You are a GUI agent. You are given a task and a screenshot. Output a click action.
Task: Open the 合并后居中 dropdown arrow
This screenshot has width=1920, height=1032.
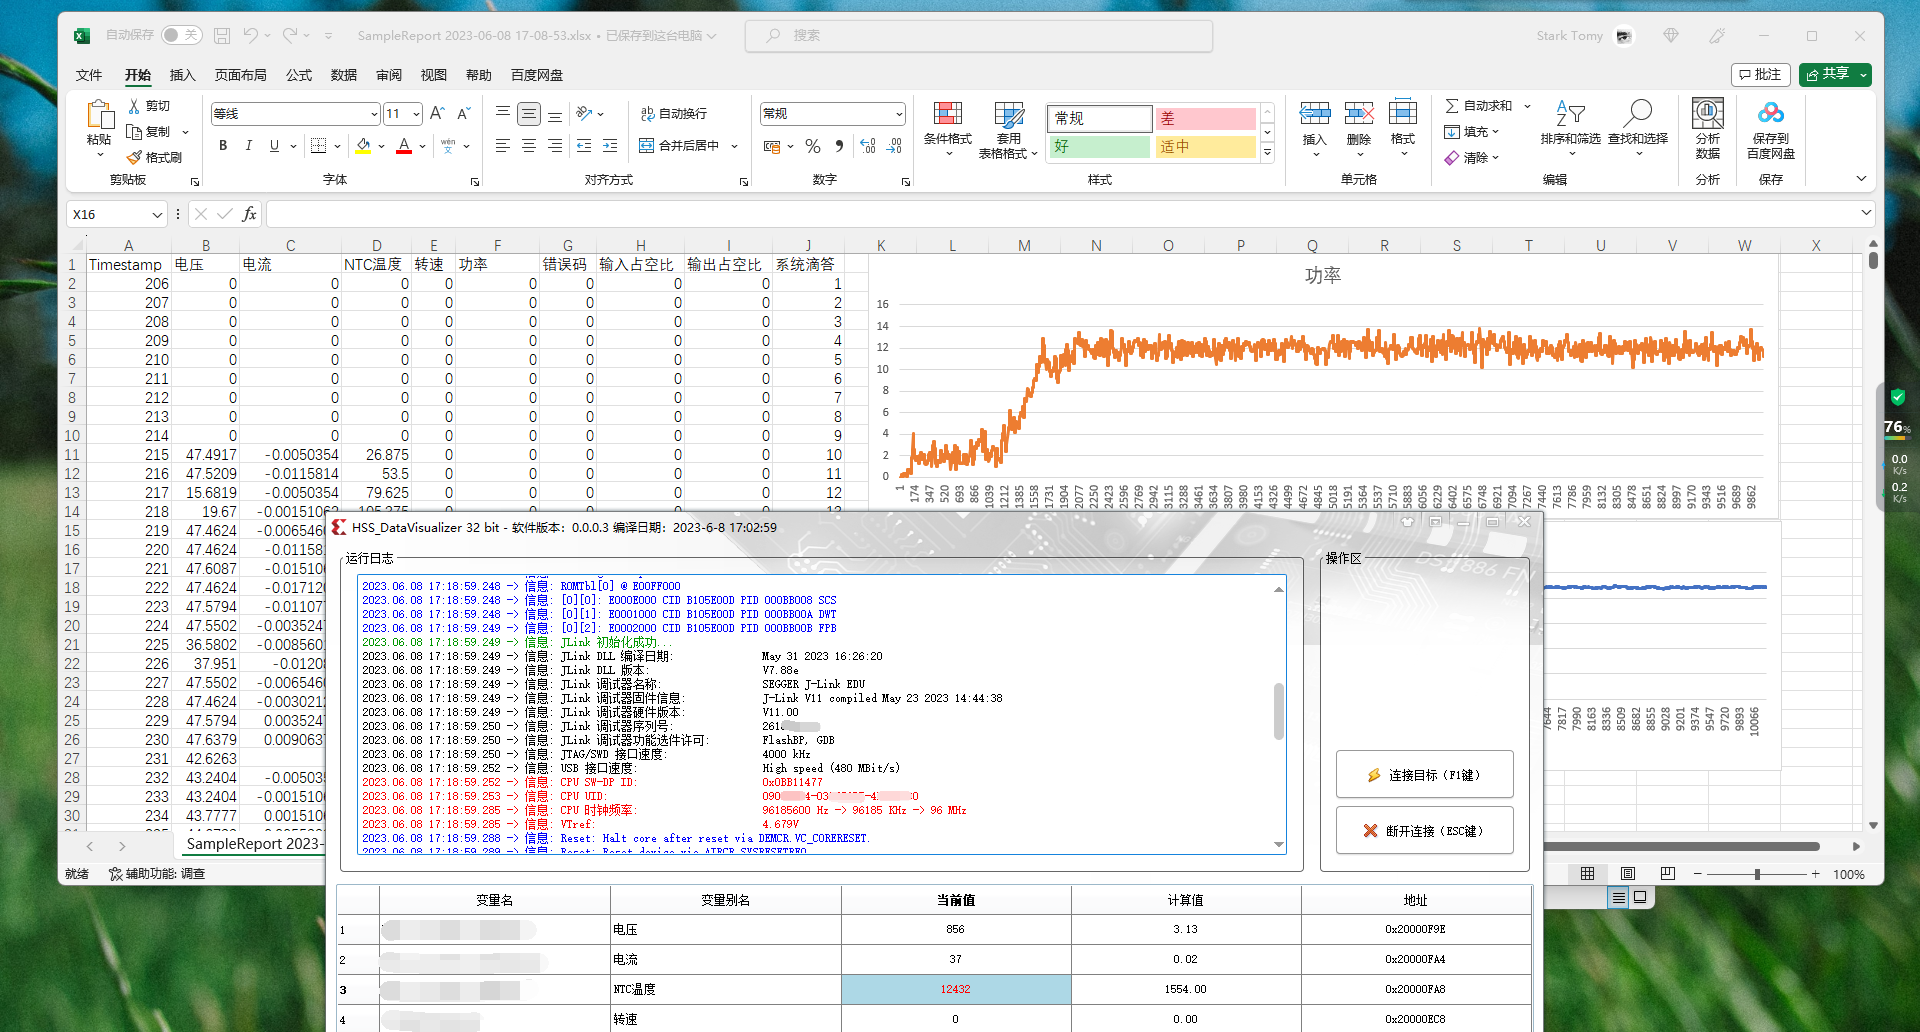[735, 146]
